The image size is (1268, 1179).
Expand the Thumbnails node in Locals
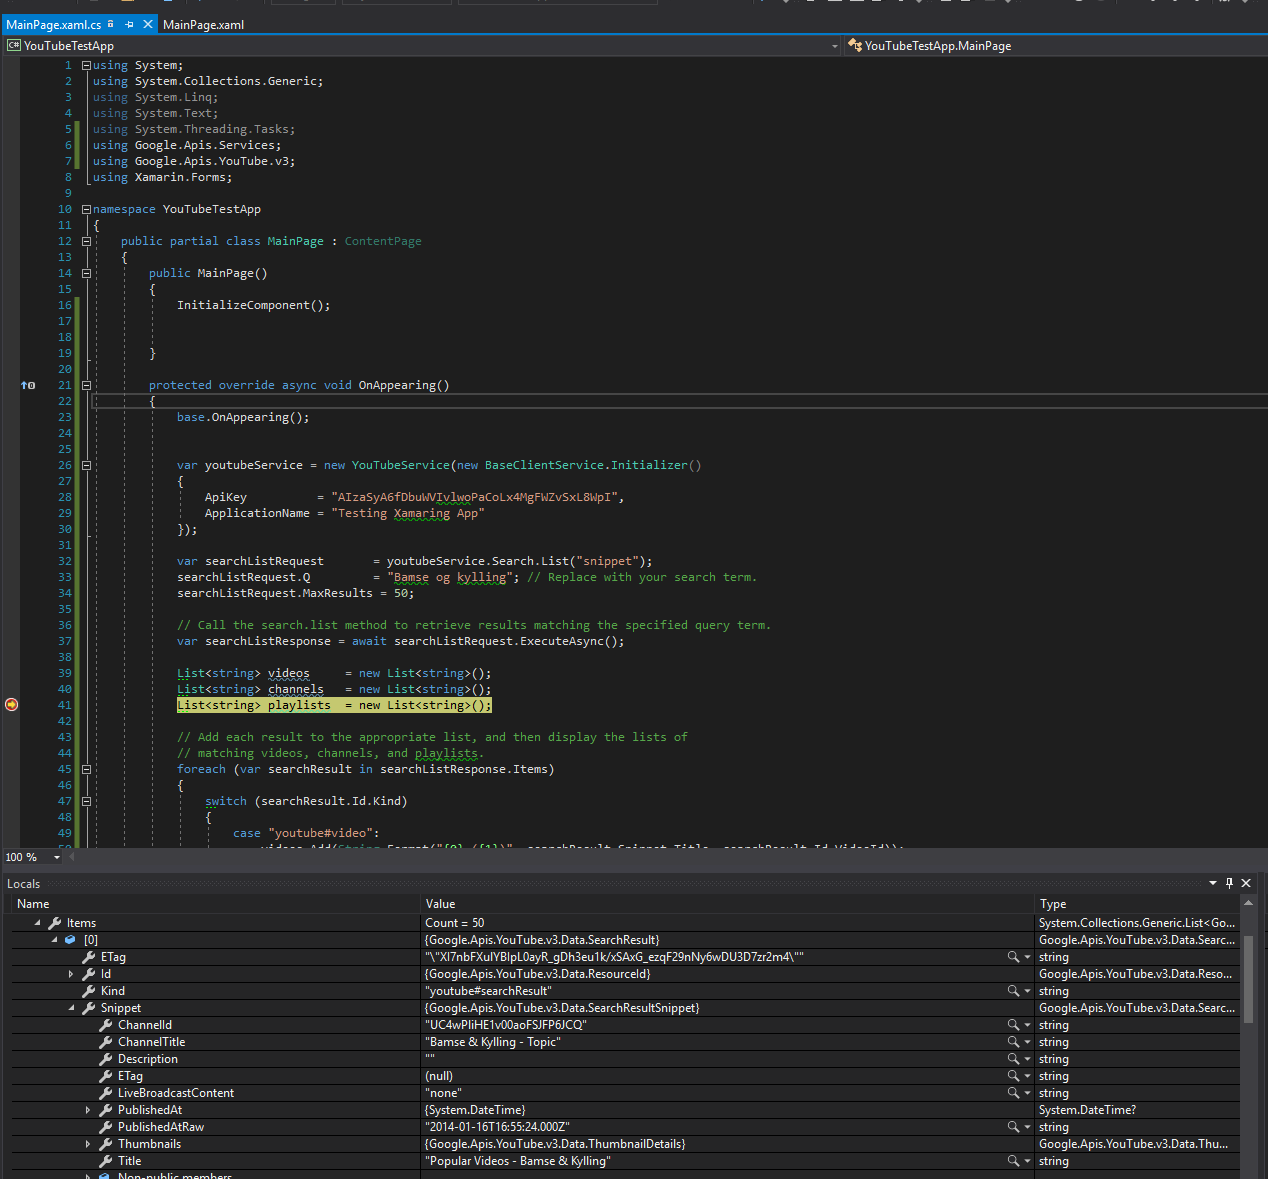point(88,1144)
